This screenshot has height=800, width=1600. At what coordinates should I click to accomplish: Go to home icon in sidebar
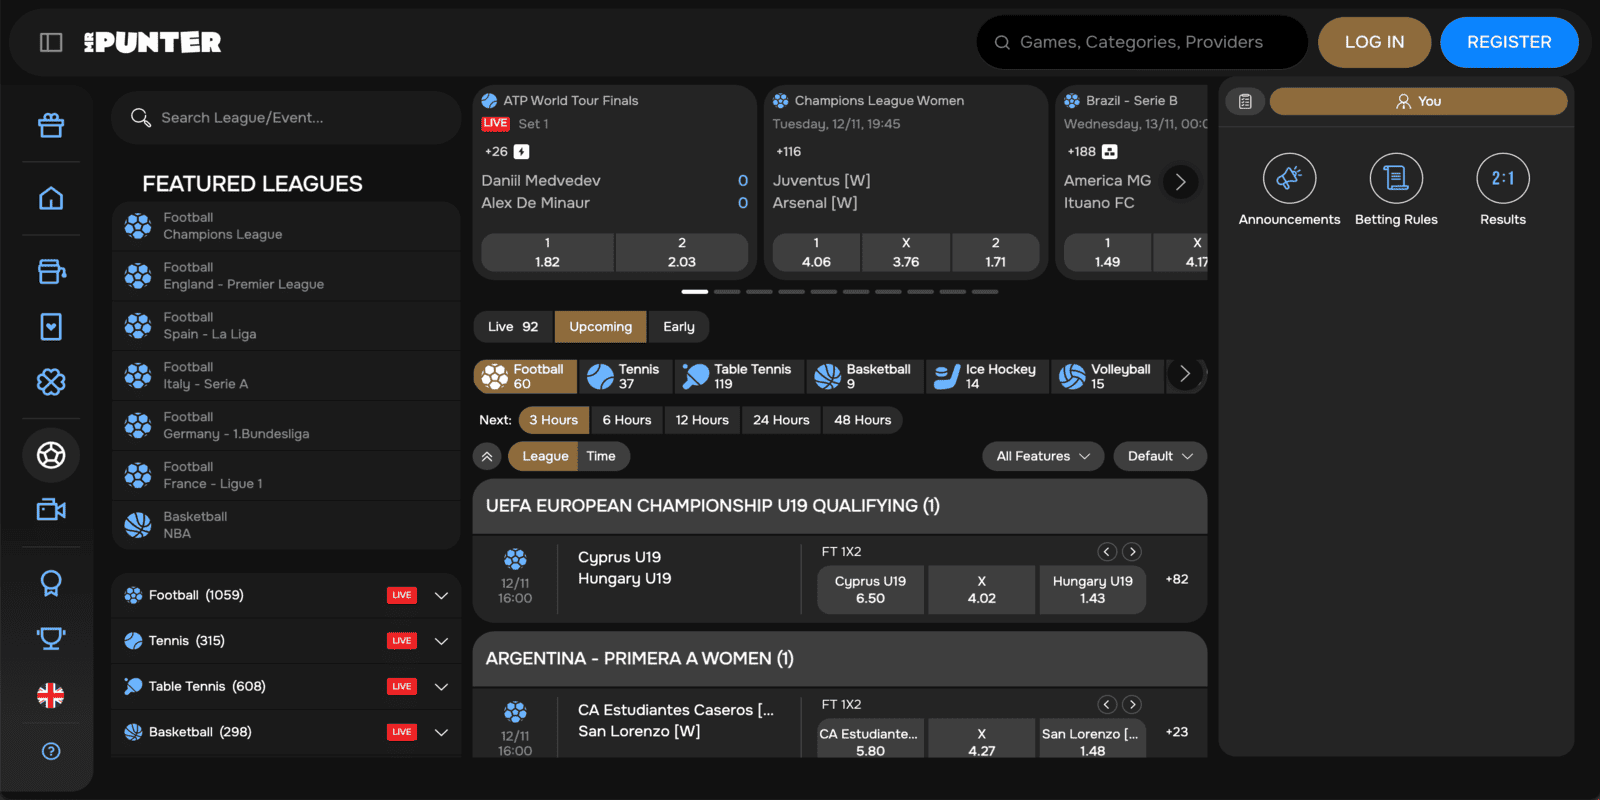51,198
